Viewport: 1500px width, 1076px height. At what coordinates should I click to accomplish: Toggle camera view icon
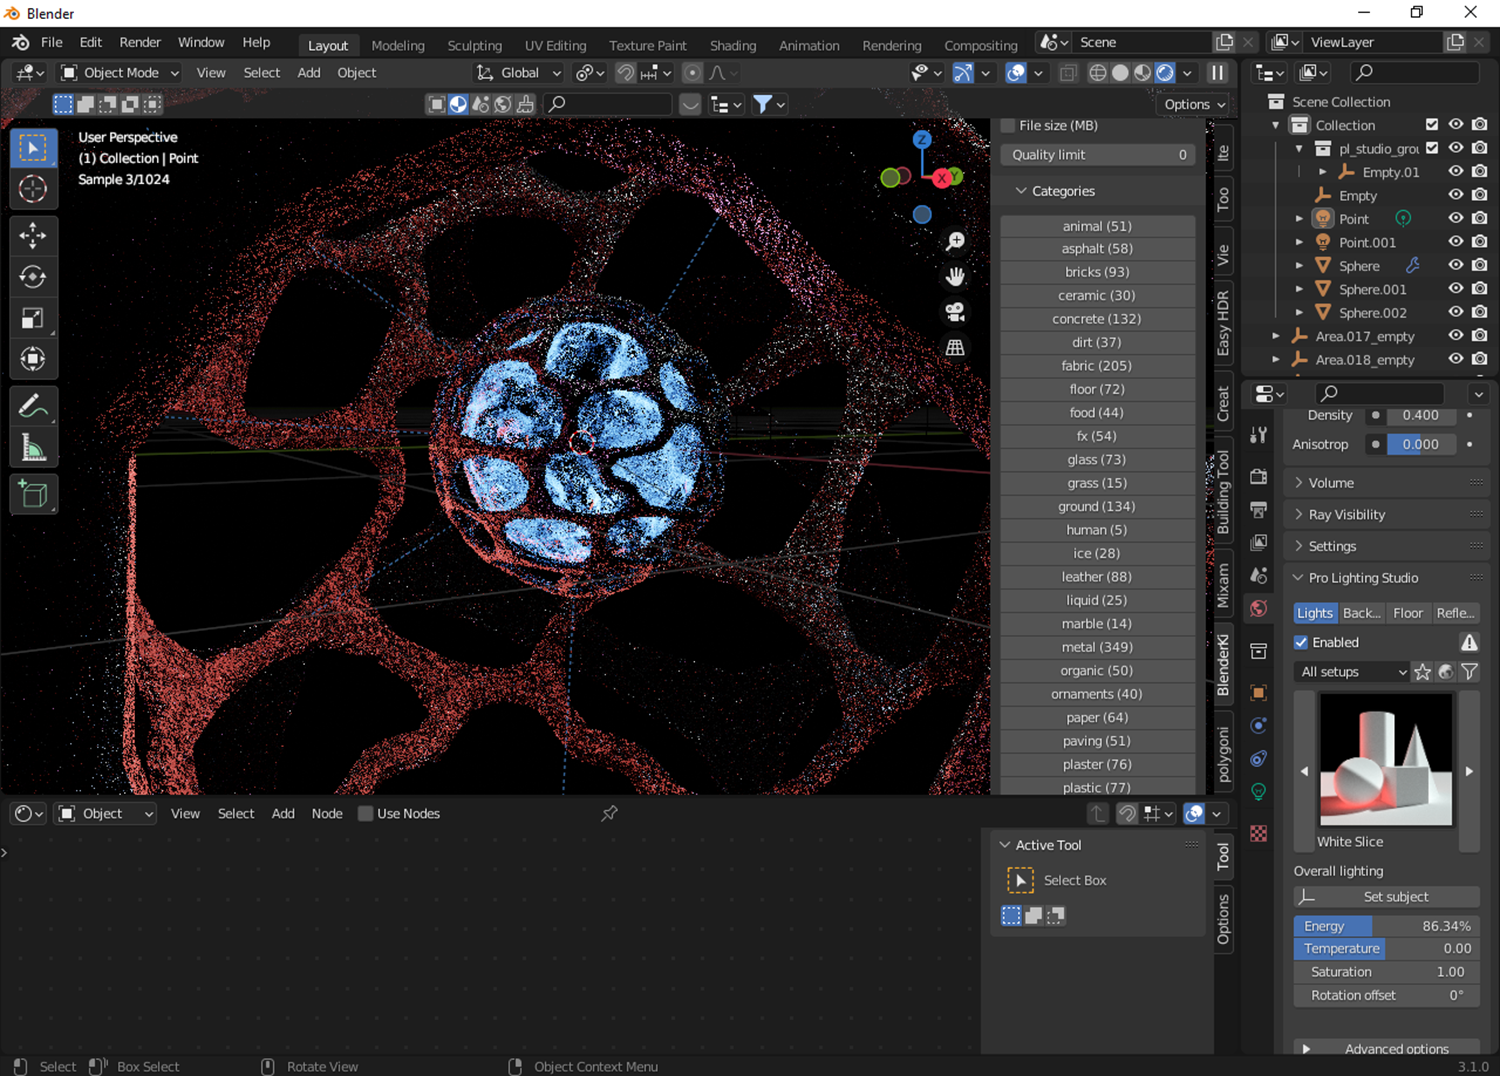[x=955, y=312]
